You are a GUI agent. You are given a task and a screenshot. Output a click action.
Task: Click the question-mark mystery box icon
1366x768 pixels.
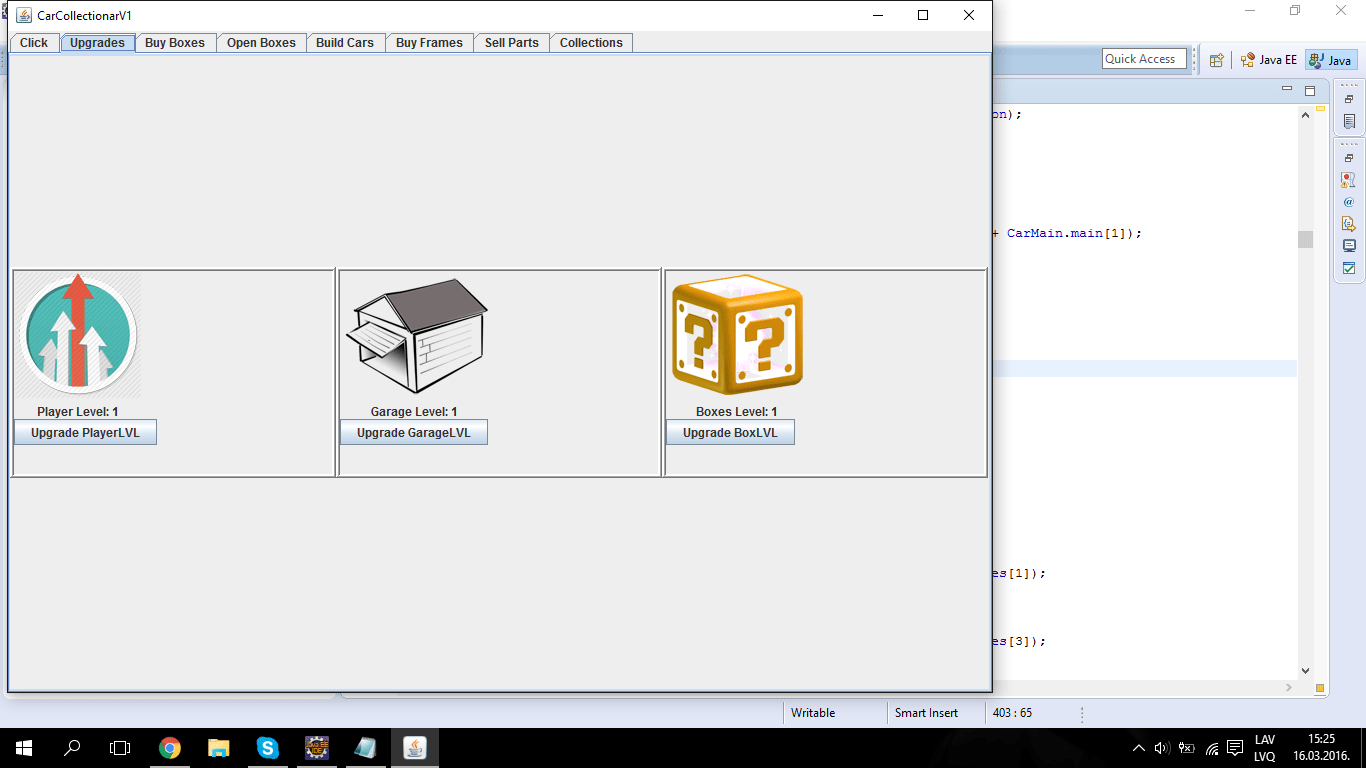click(736, 336)
